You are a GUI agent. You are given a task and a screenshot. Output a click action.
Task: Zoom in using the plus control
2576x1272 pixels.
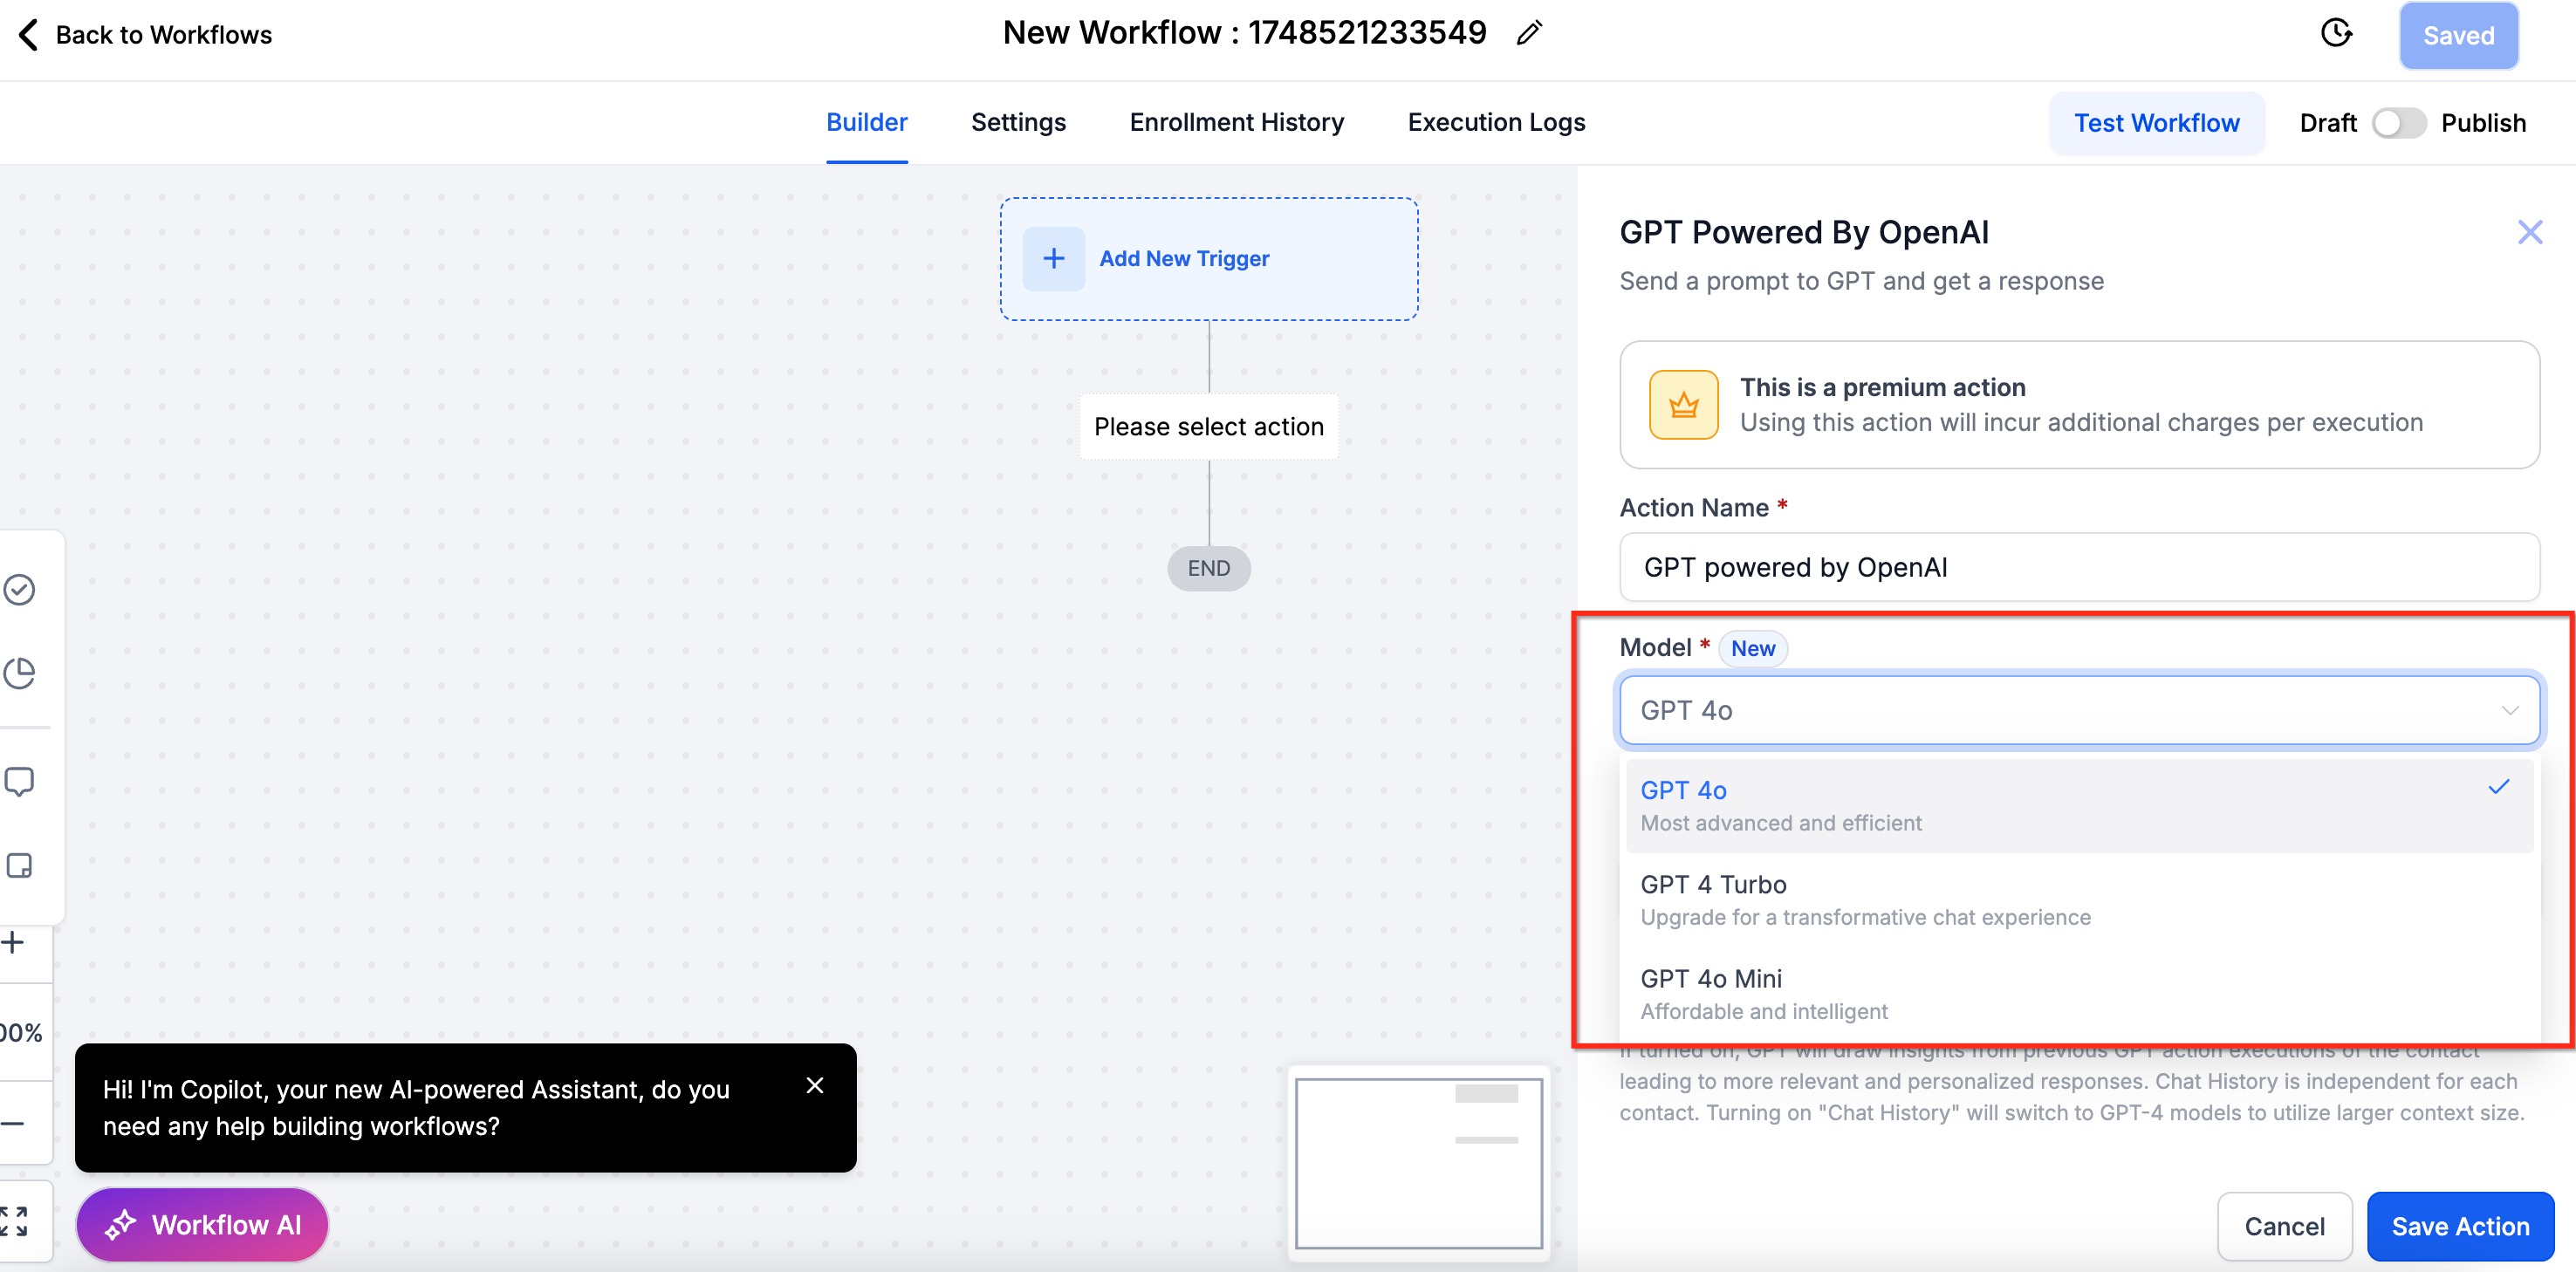pos(14,942)
